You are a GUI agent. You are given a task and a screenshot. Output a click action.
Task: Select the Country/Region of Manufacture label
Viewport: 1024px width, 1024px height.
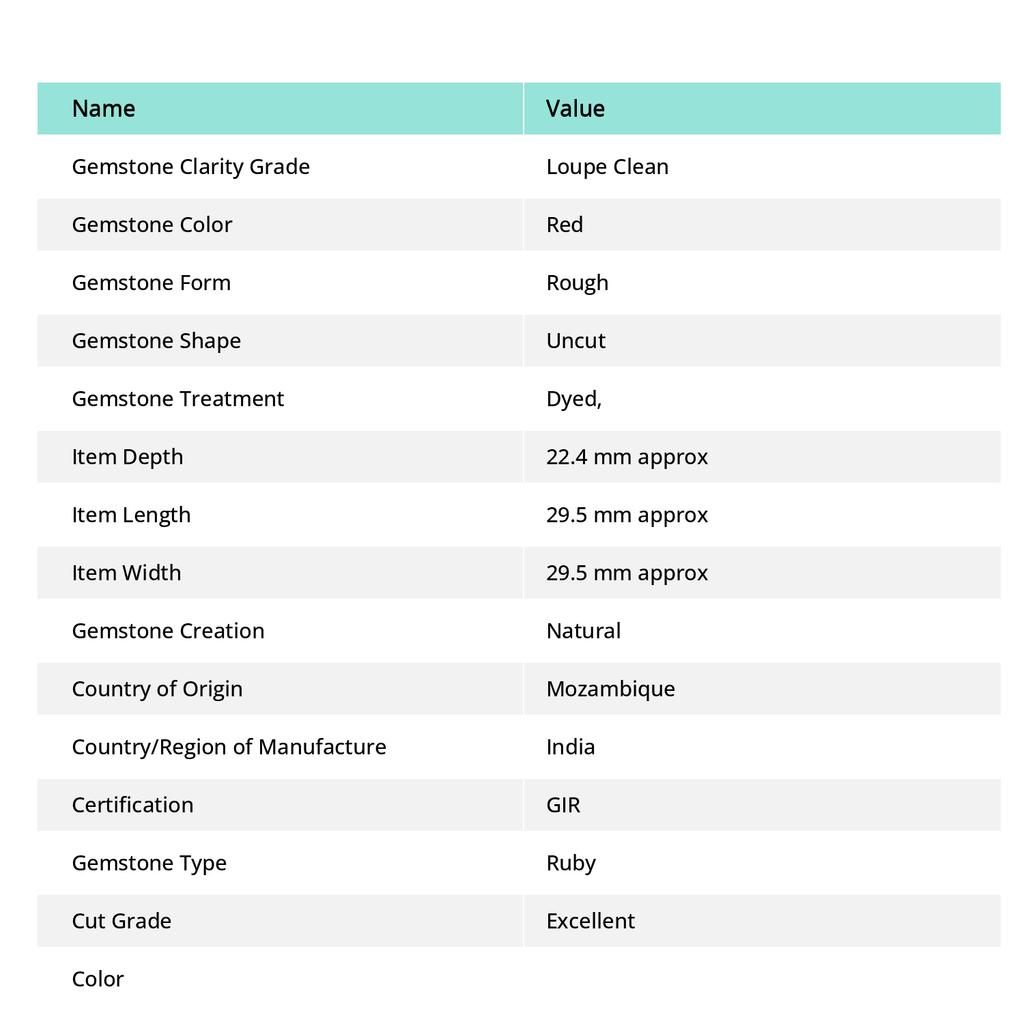229,747
